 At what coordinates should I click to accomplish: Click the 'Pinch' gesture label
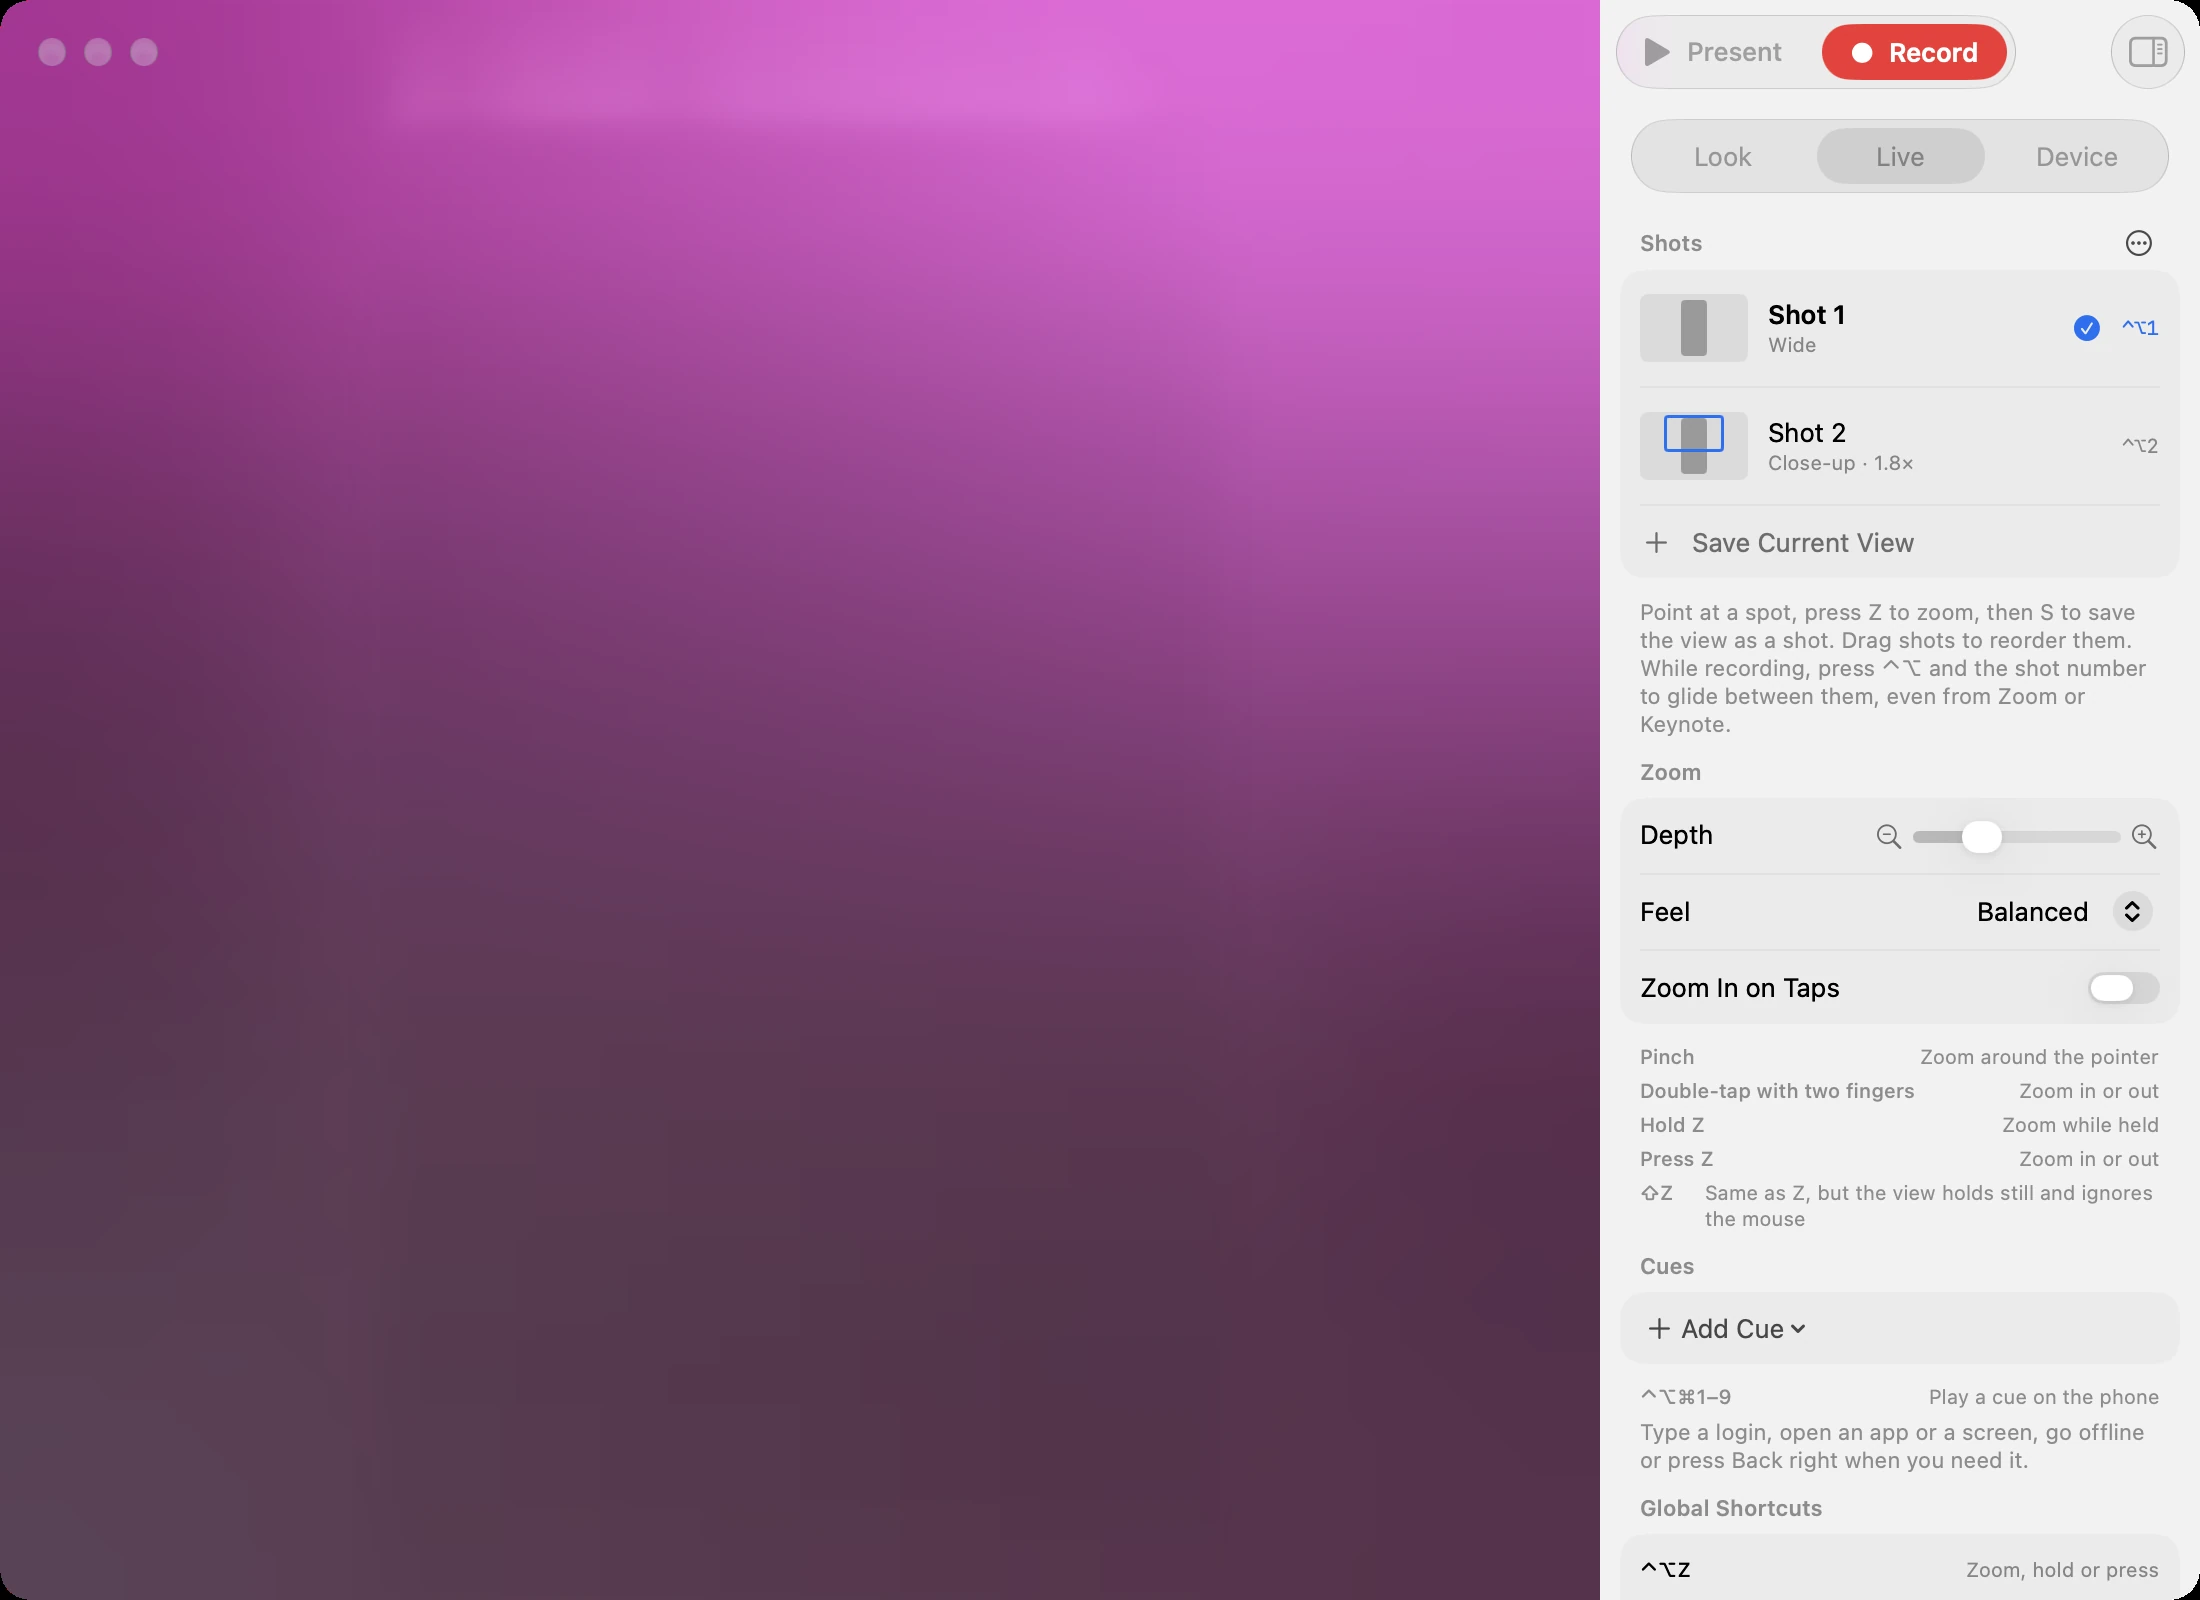coord(1667,1057)
